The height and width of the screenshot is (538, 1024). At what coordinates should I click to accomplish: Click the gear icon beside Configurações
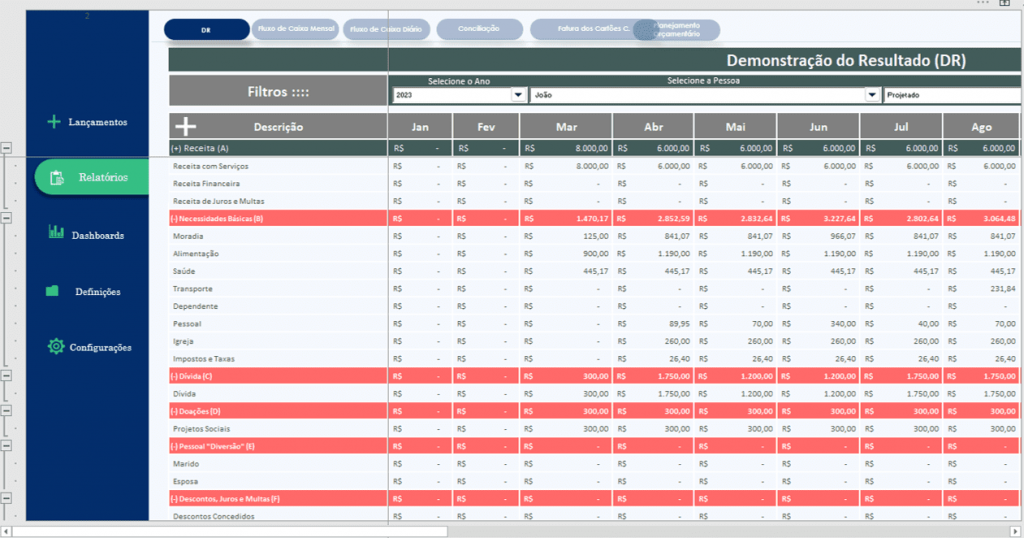tap(56, 347)
